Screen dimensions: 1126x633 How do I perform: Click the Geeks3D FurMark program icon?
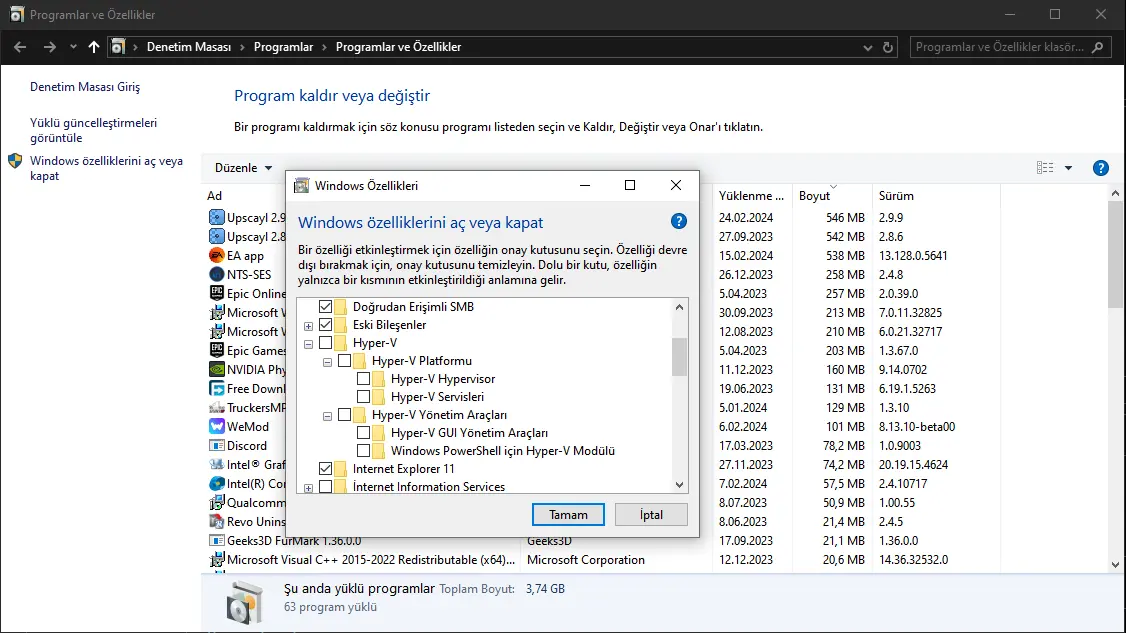[216, 540]
